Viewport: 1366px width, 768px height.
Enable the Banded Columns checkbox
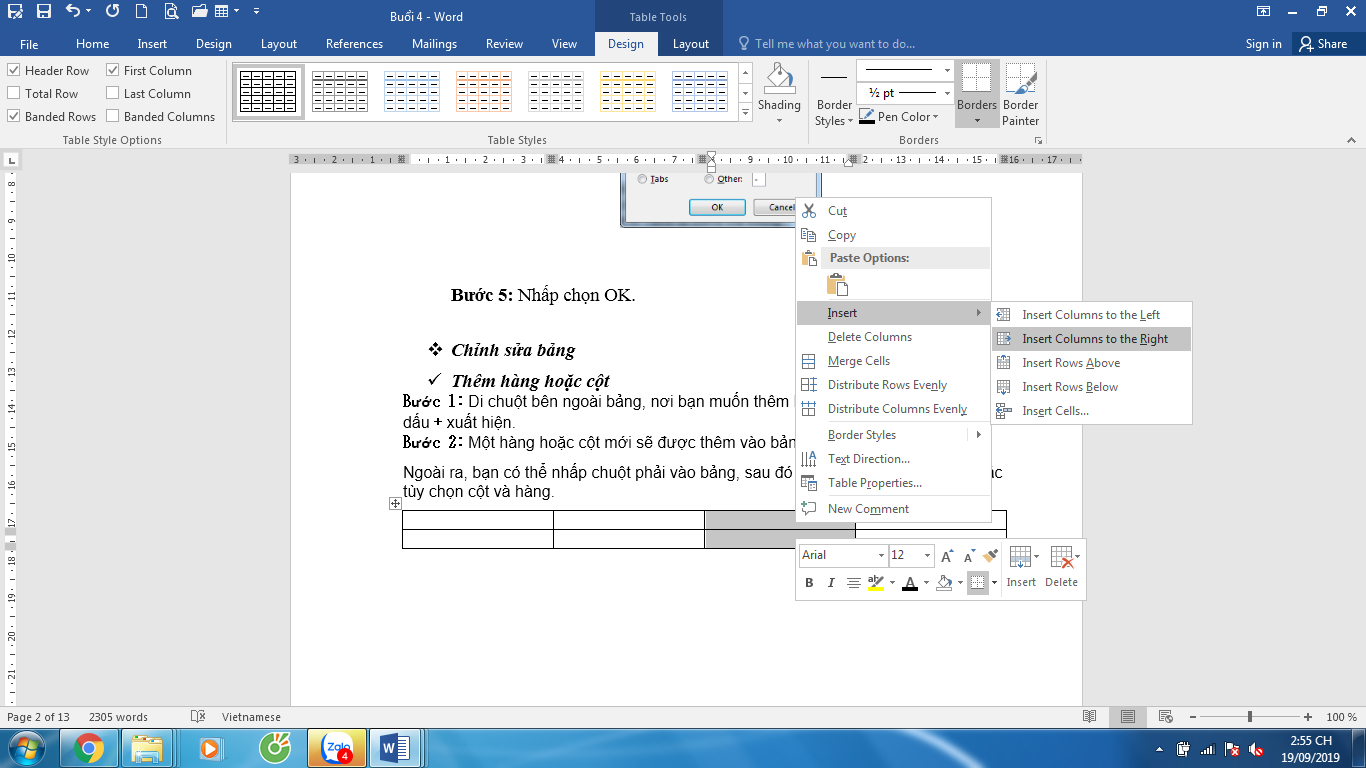point(113,117)
